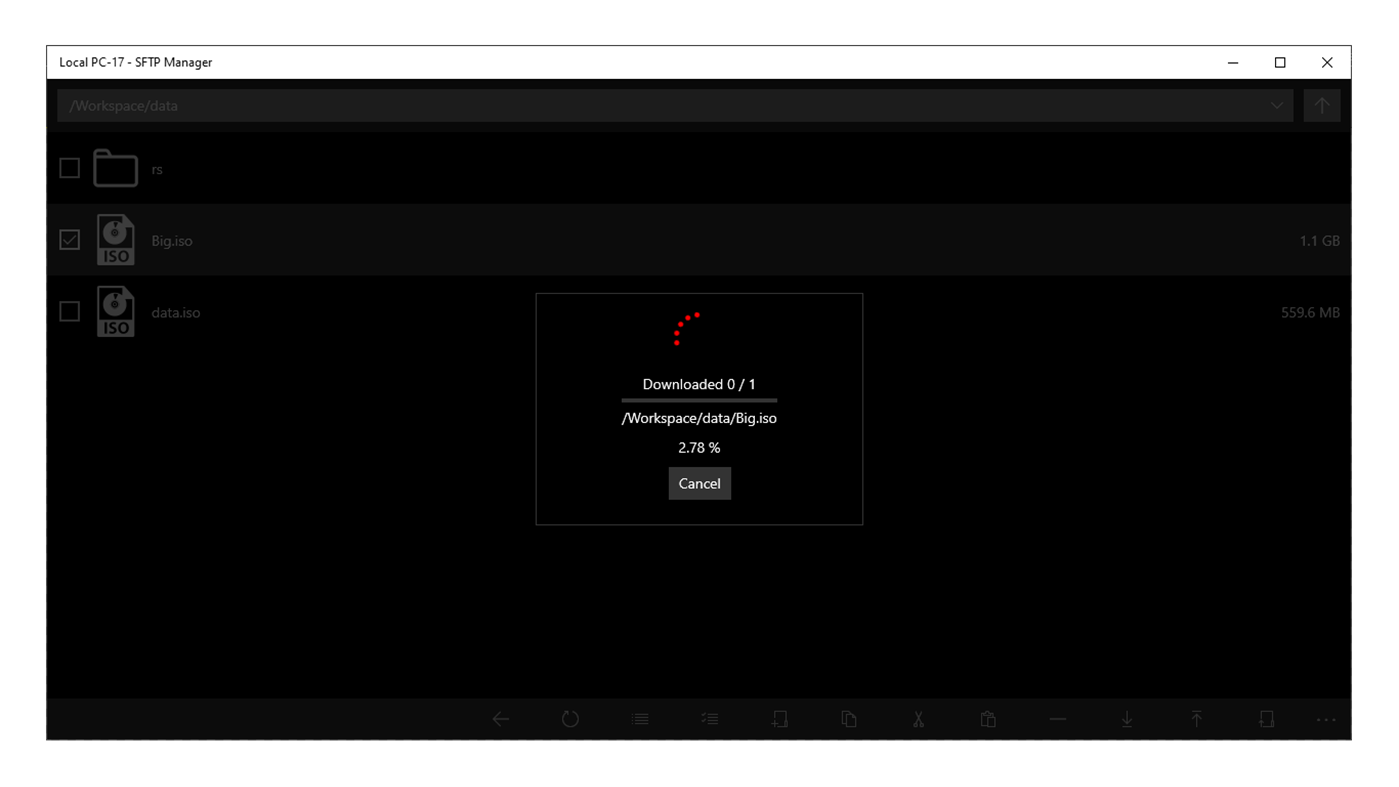
Task: Open the rs folder
Action: coord(157,168)
